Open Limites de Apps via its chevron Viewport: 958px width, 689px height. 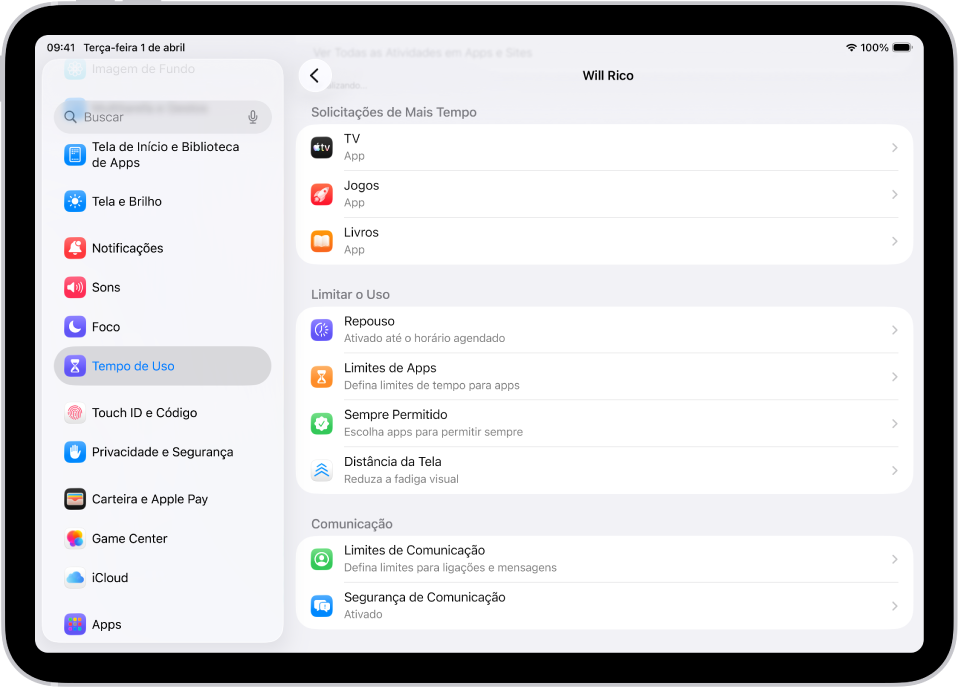point(894,377)
